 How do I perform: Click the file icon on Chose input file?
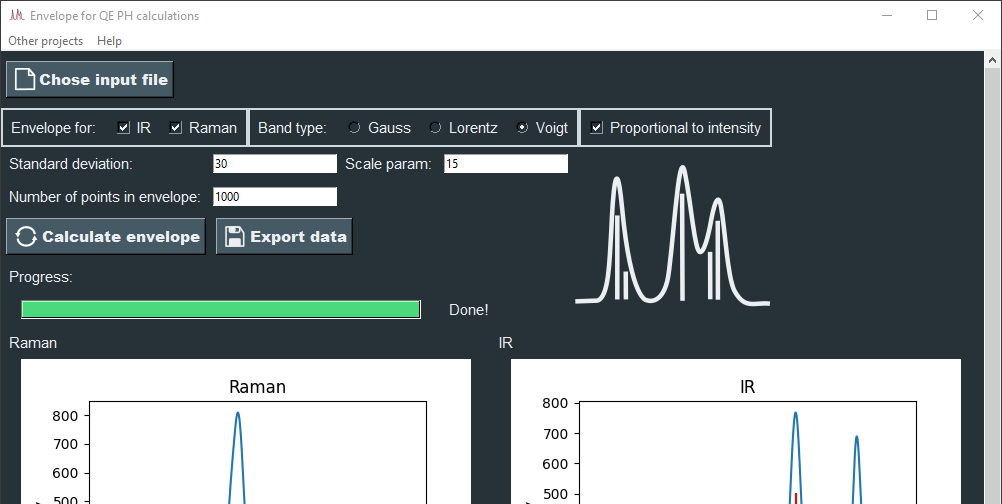24,80
